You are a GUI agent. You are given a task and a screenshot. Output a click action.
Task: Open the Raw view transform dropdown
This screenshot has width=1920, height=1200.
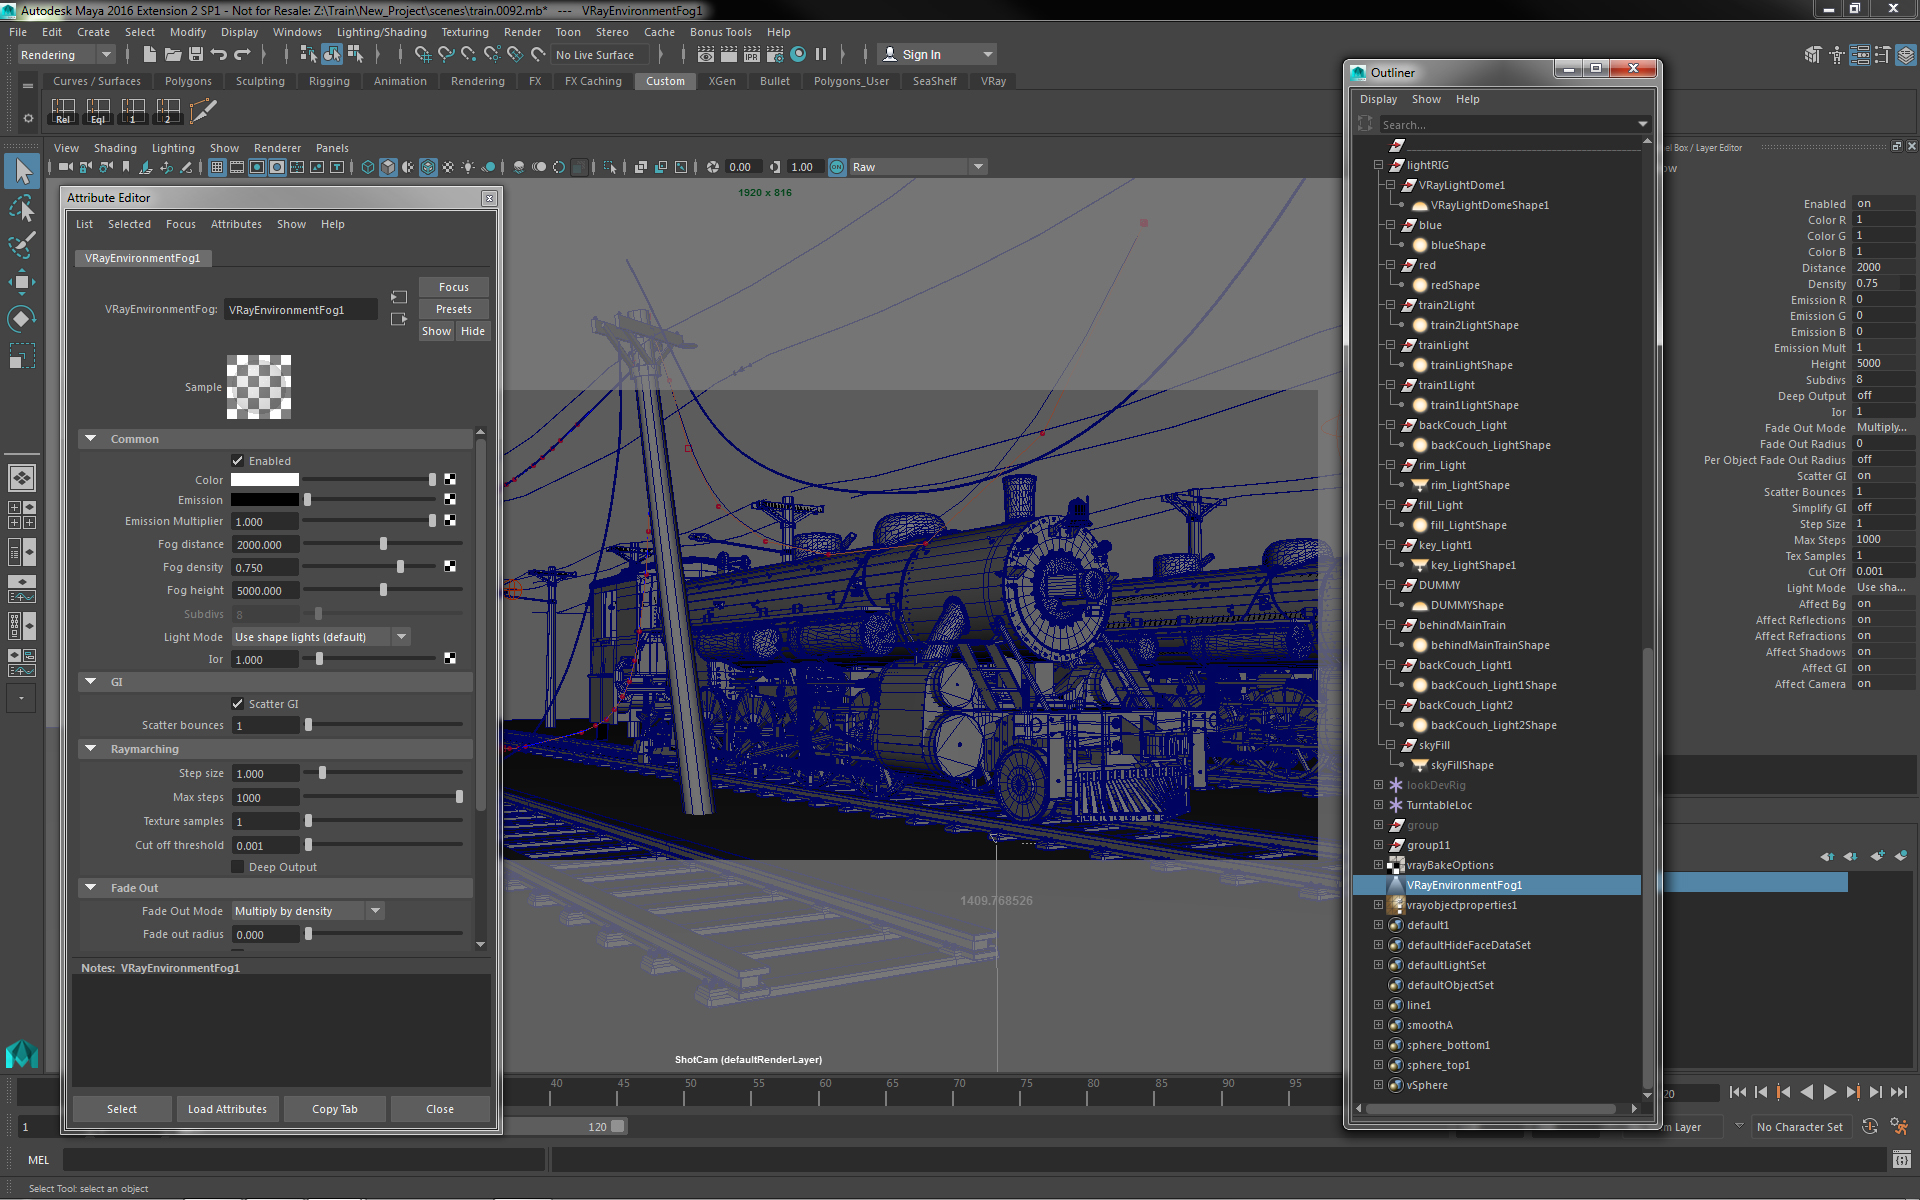918,167
